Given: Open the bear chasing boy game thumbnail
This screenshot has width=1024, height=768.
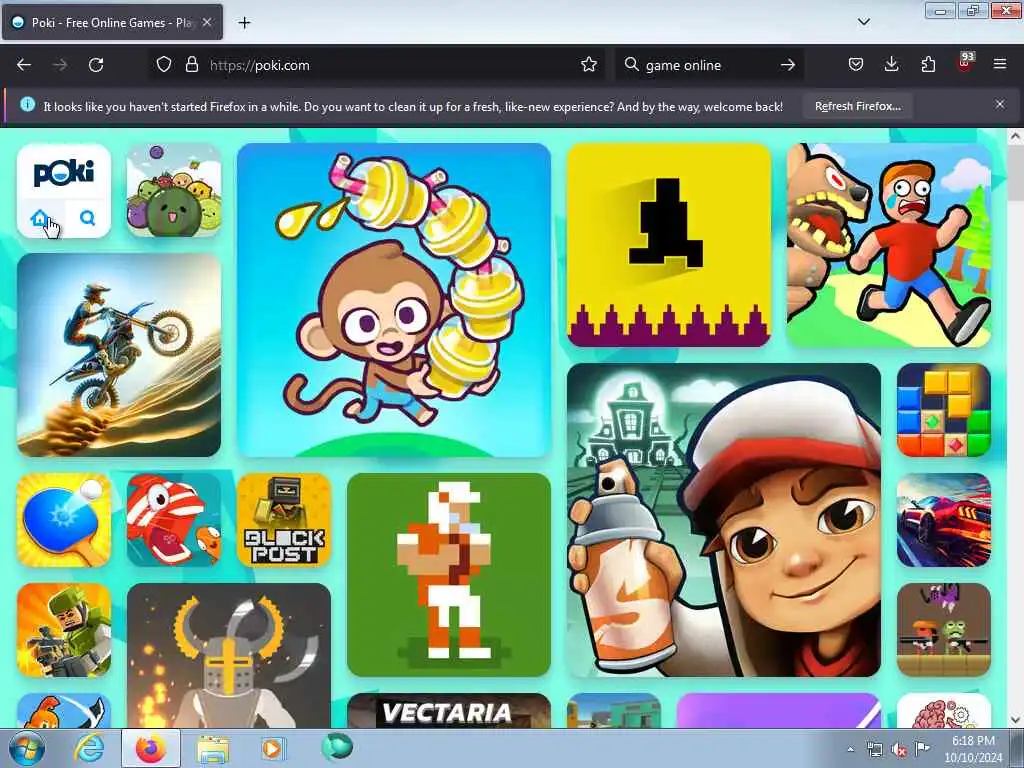Looking at the screenshot, I should (889, 245).
